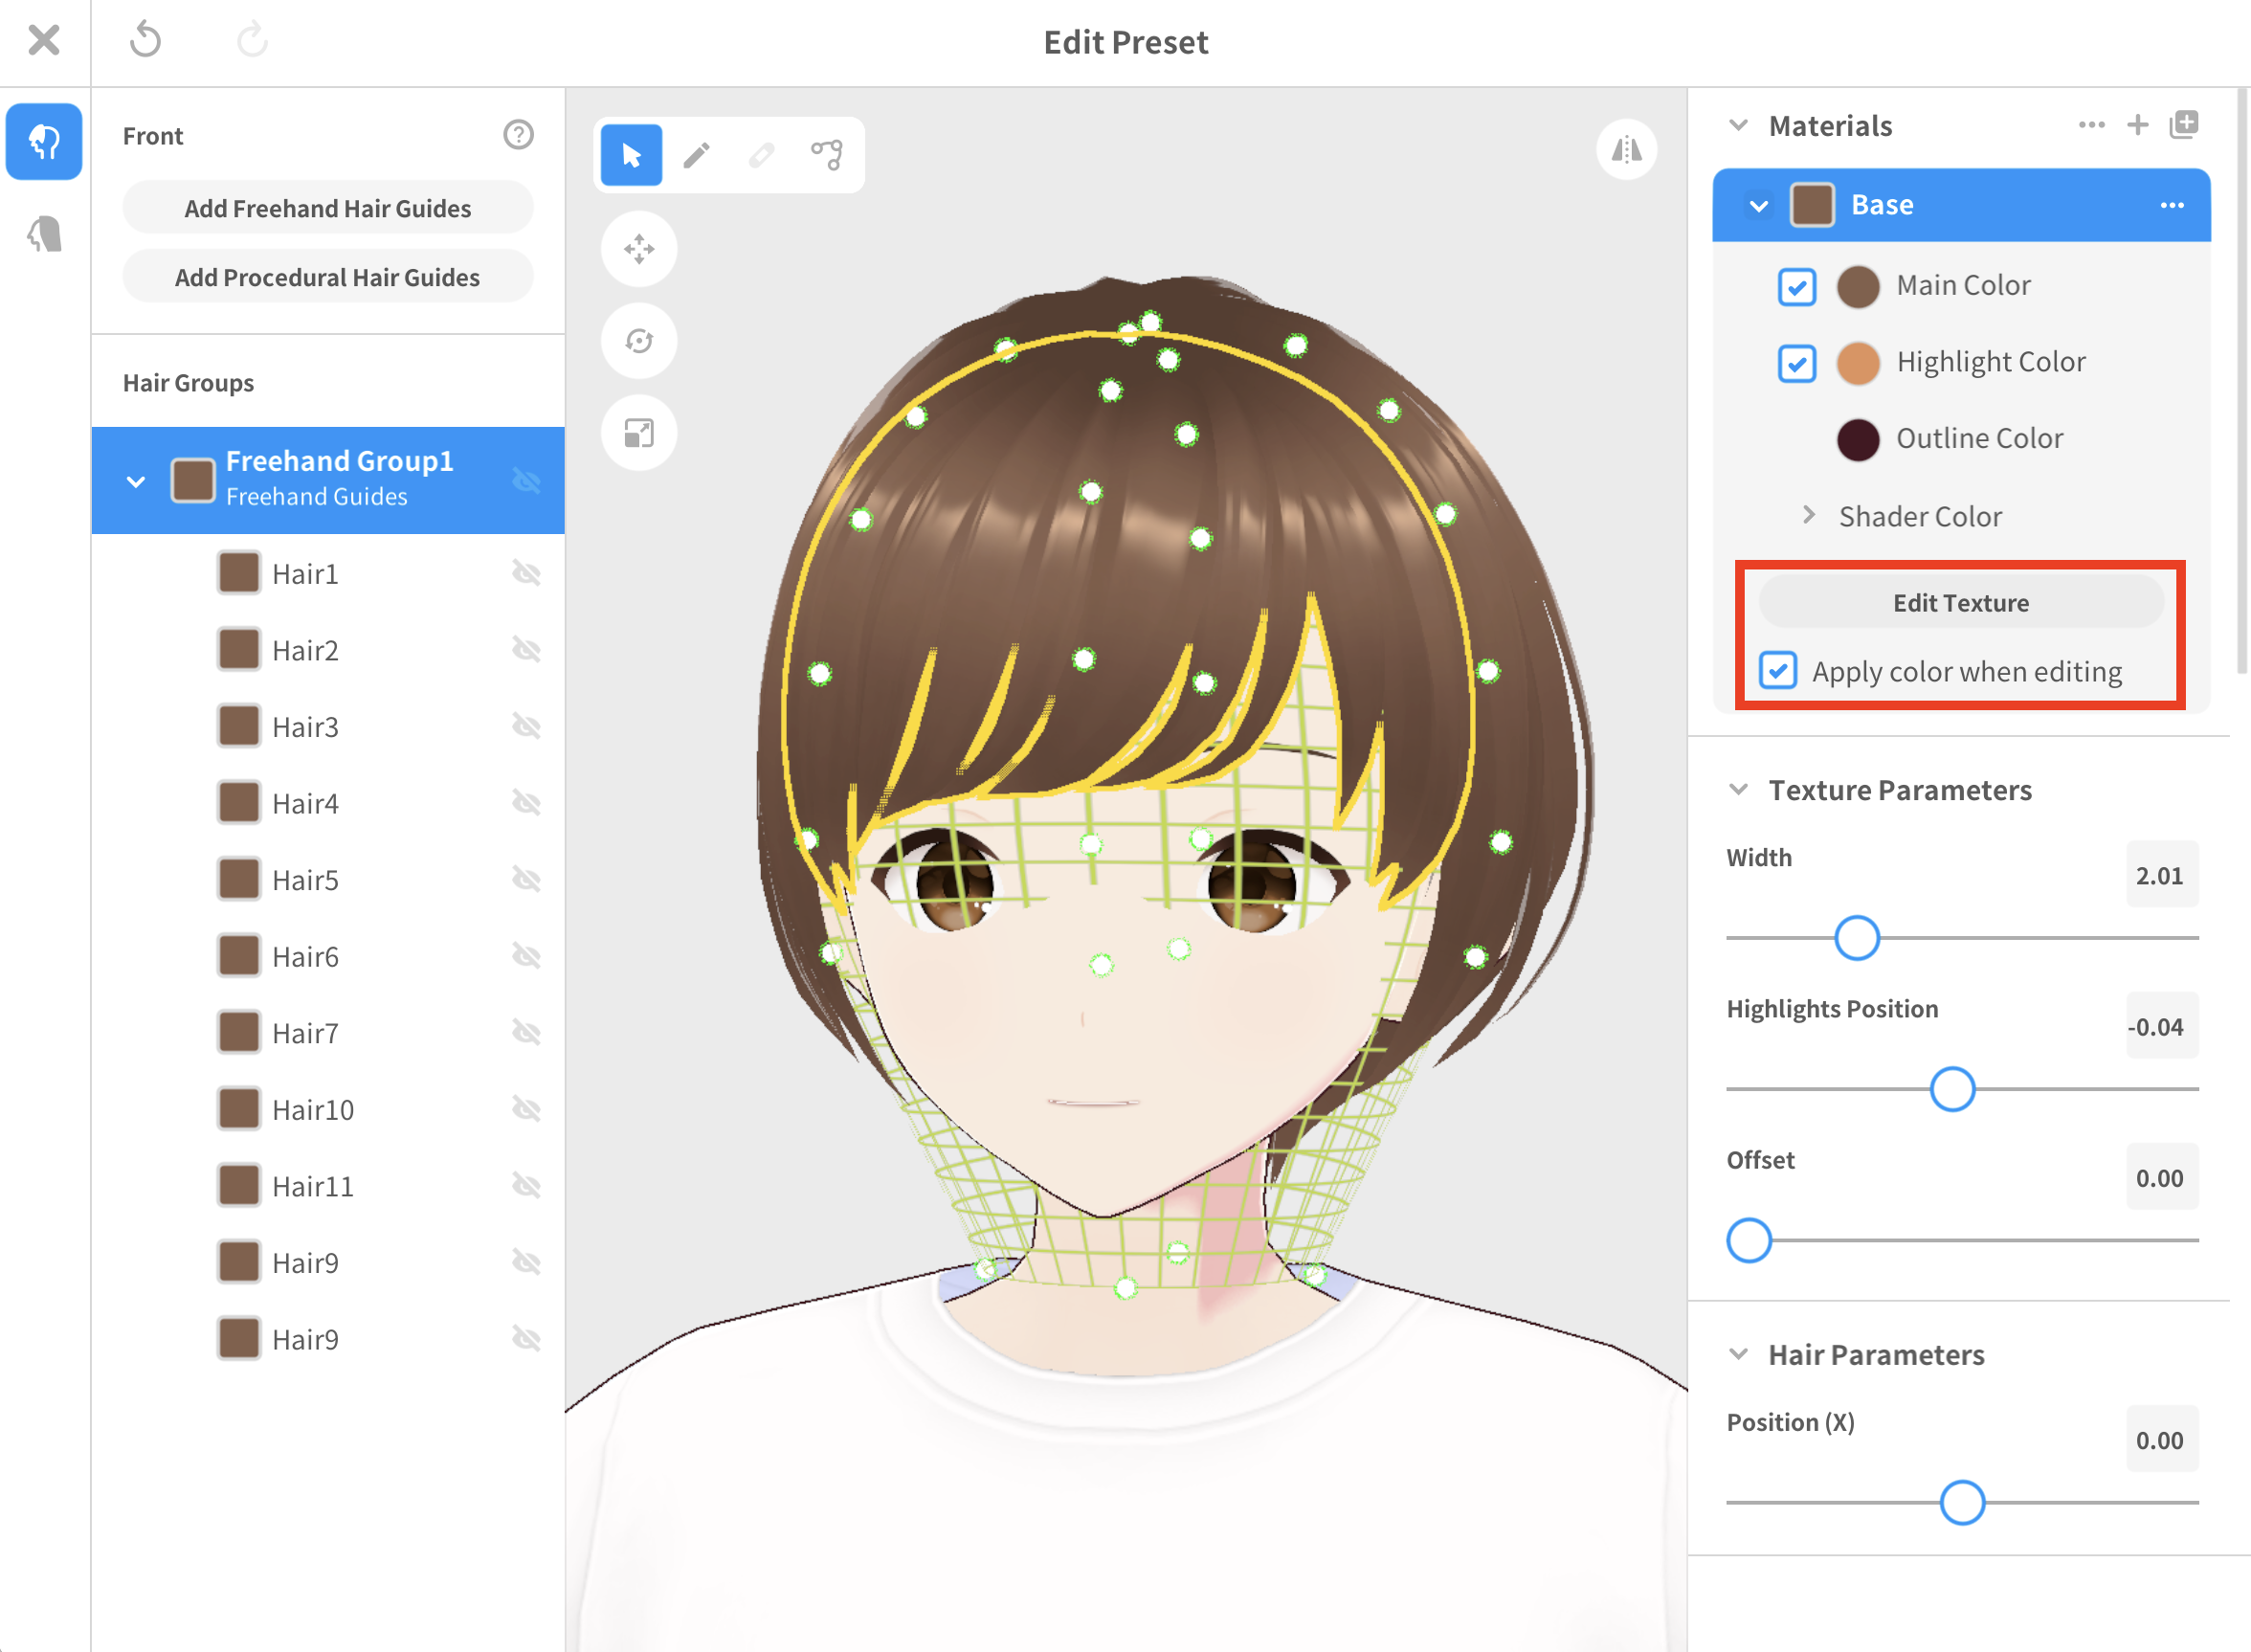This screenshot has height=1652, width=2251.
Task: Select the Hair1 row
Action: (x=328, y=573)
